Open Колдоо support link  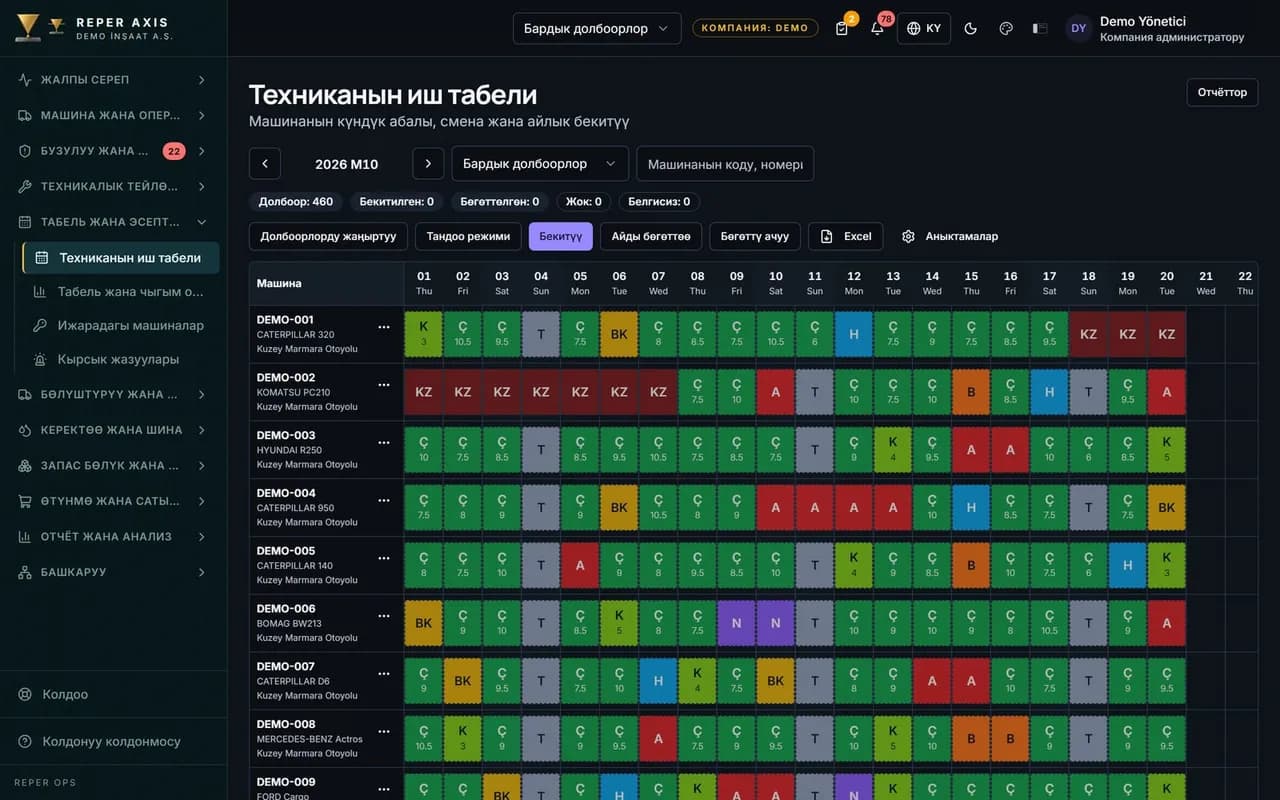pyautogui.click(x=113, y=694)
